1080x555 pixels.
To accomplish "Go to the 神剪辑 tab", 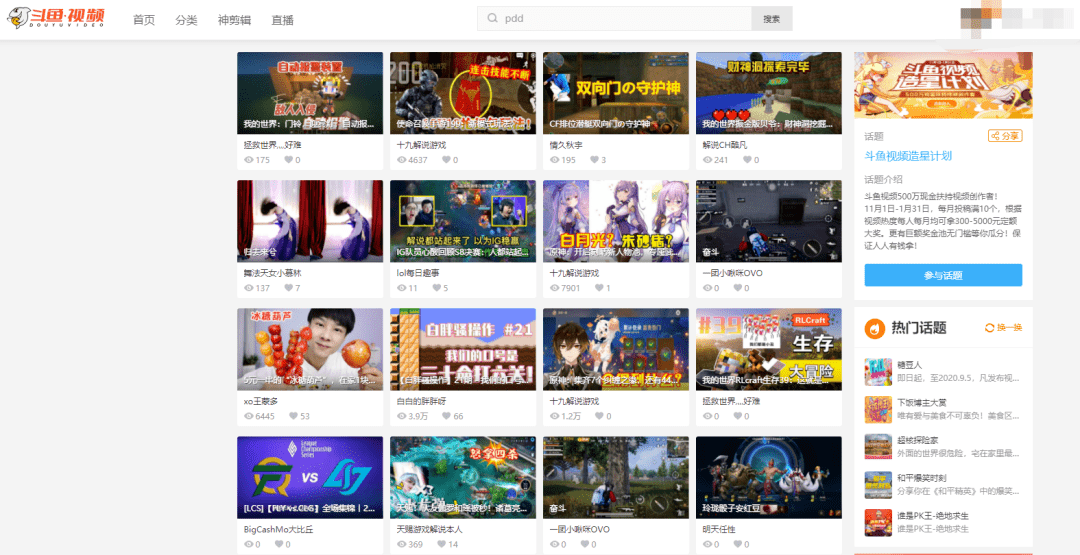I will pos(234,20).
